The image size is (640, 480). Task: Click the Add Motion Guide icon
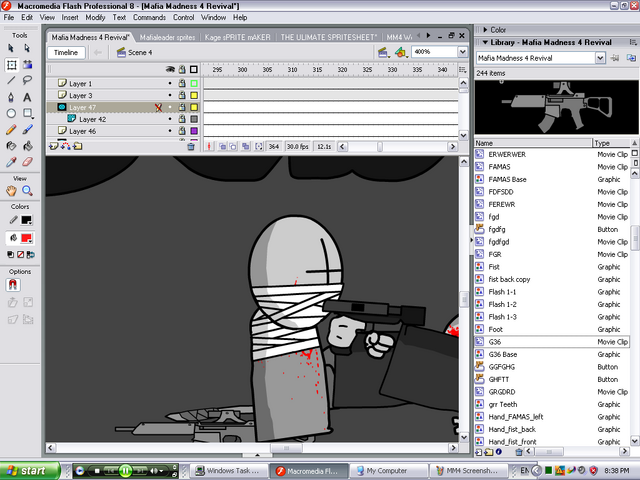coord(65,146)
